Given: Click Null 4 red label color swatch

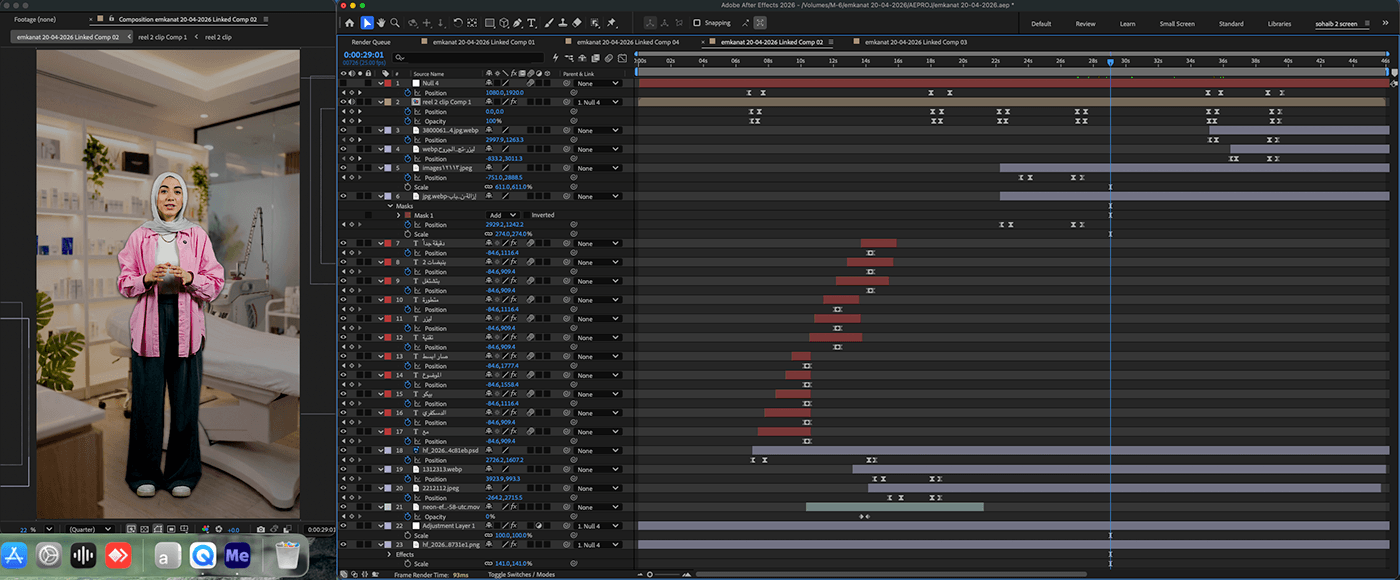Looking at the screenshot, I should tap(388, 83).
